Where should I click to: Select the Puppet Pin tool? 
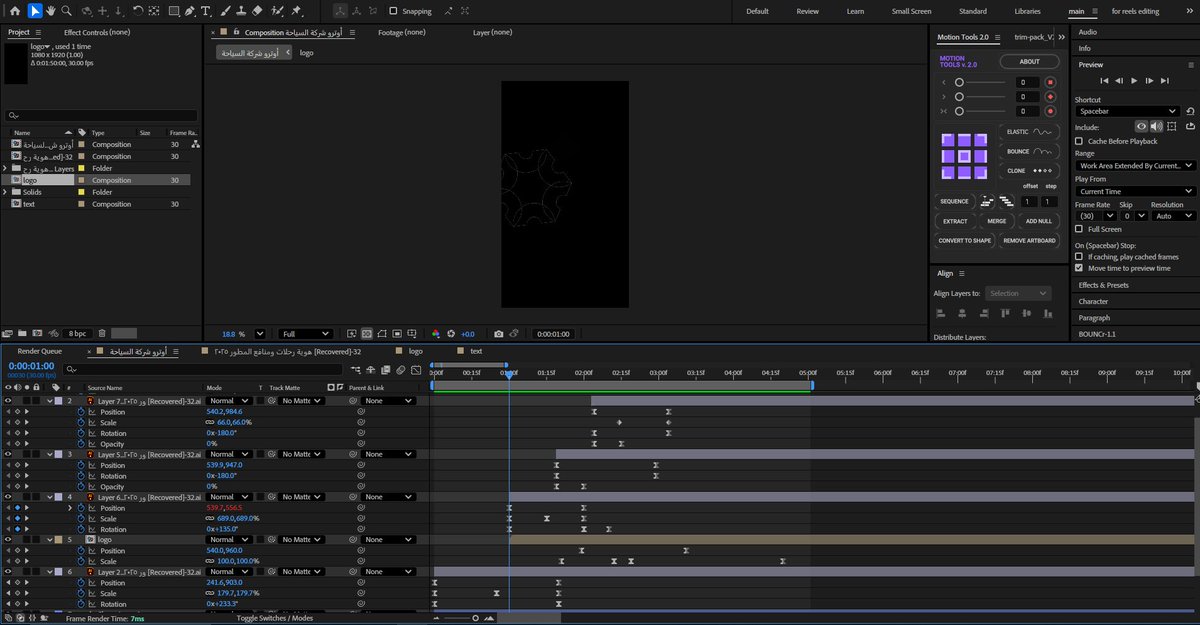[x=297, y=11]
